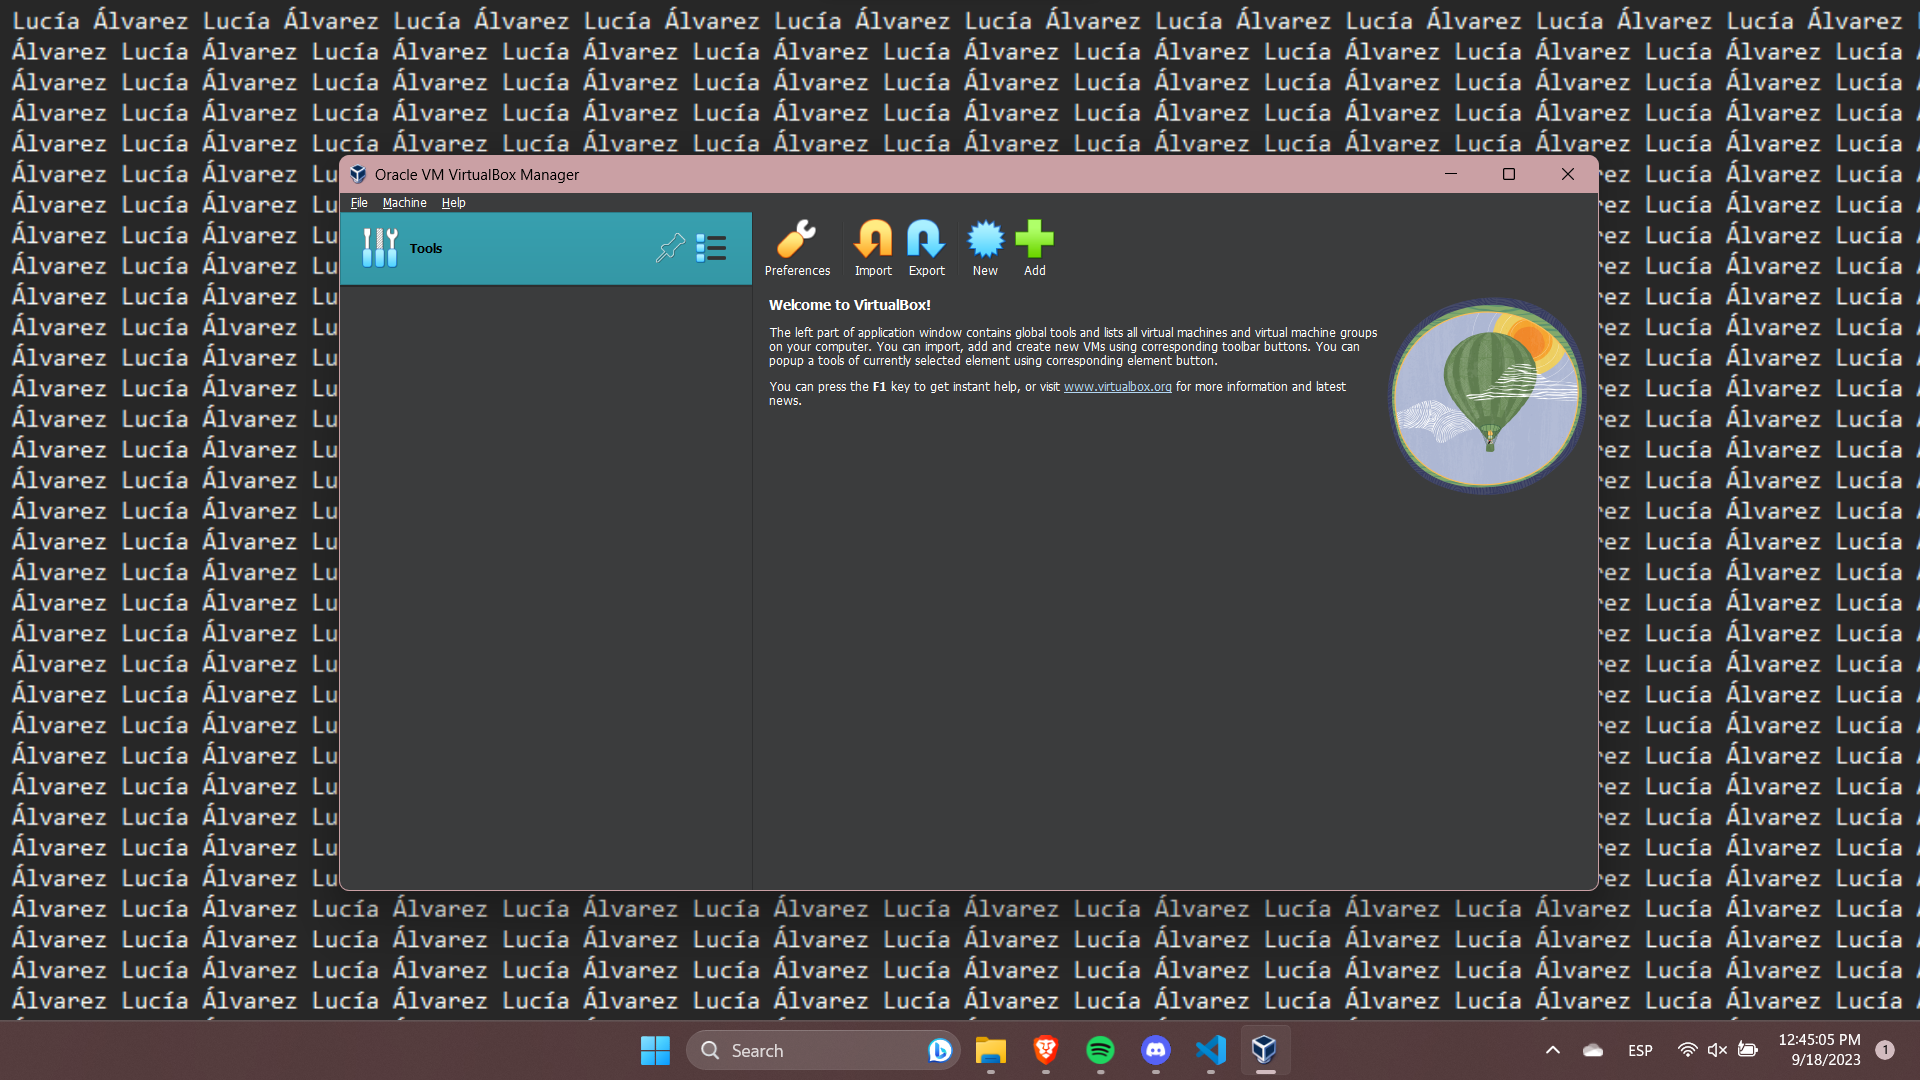1920x1080 pixels.
Task: Open the ESP language input switcher
Action: (1640, 1050)
